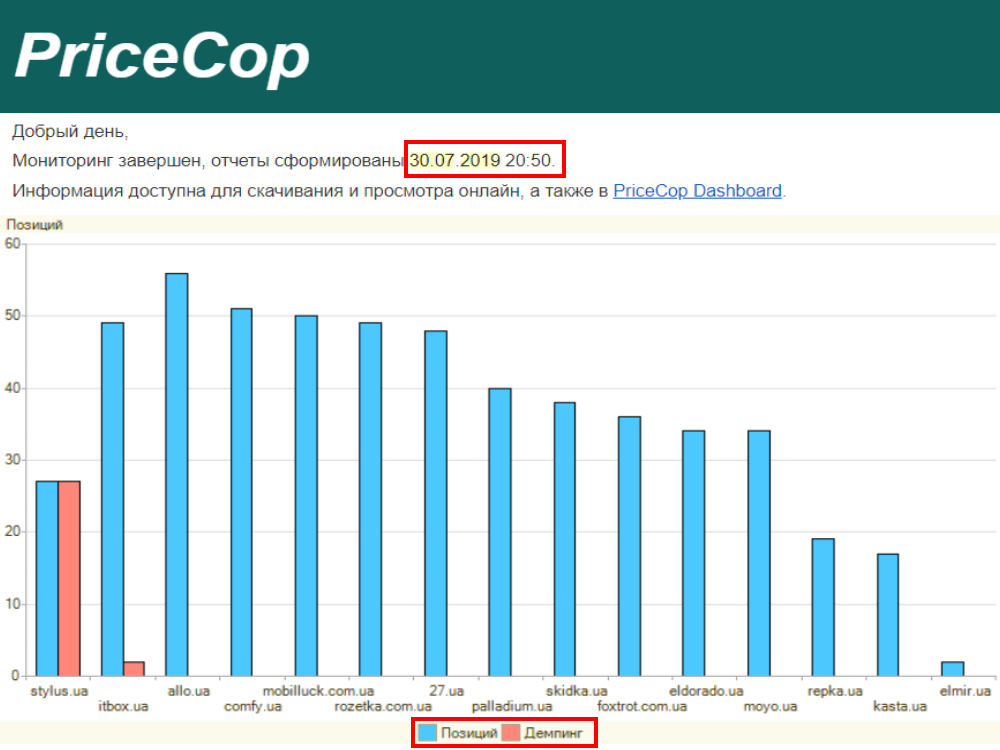The width and height of the screenshot is (1000, 750).
Task: Click the blue bar for elmir.ua
Action: click(x=953, y=668)
